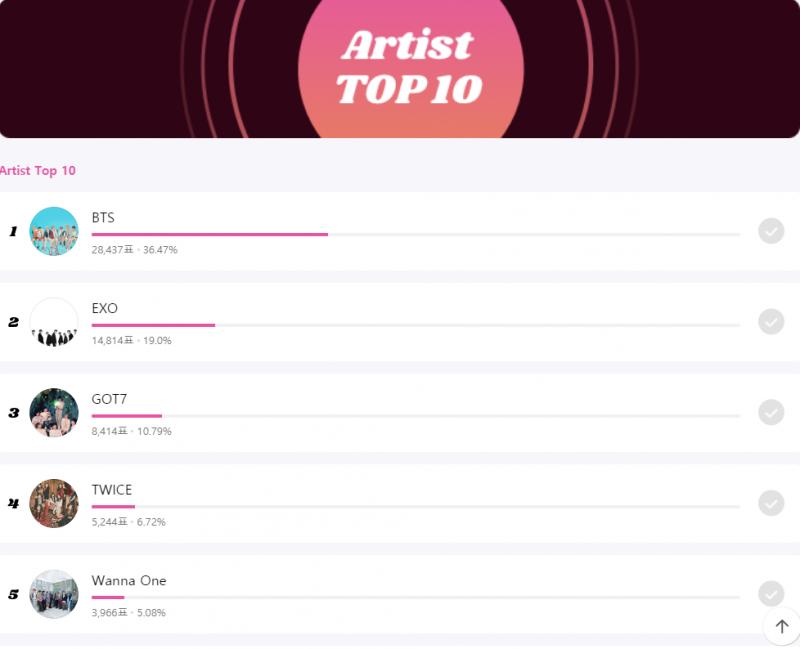
Task: Open the TWICE group thumbnail
Action: point(54,504)
